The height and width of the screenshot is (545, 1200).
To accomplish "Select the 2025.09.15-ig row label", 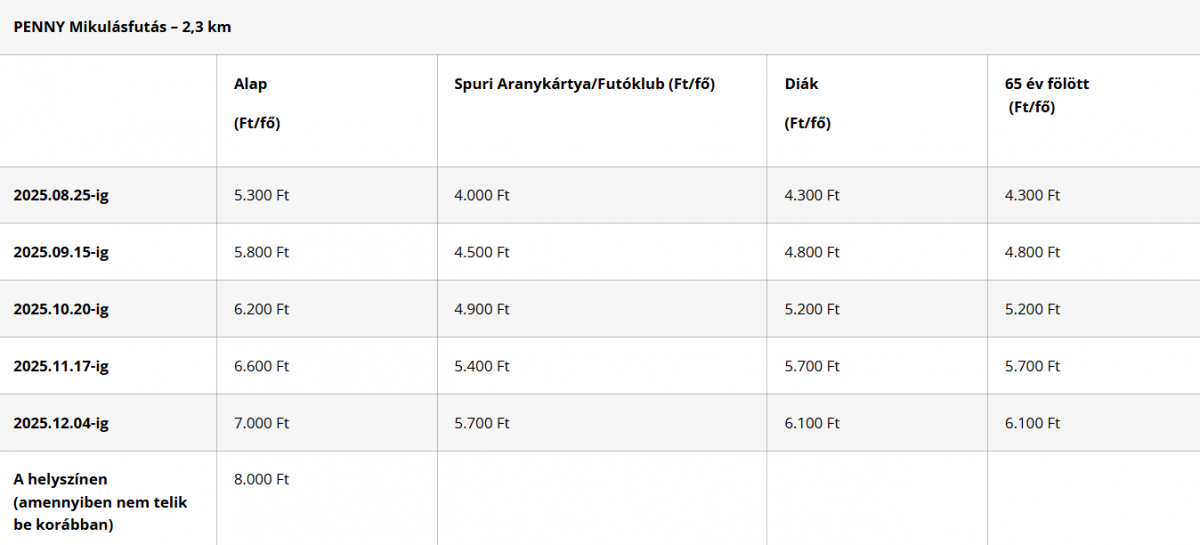I will tap(61, 252).
